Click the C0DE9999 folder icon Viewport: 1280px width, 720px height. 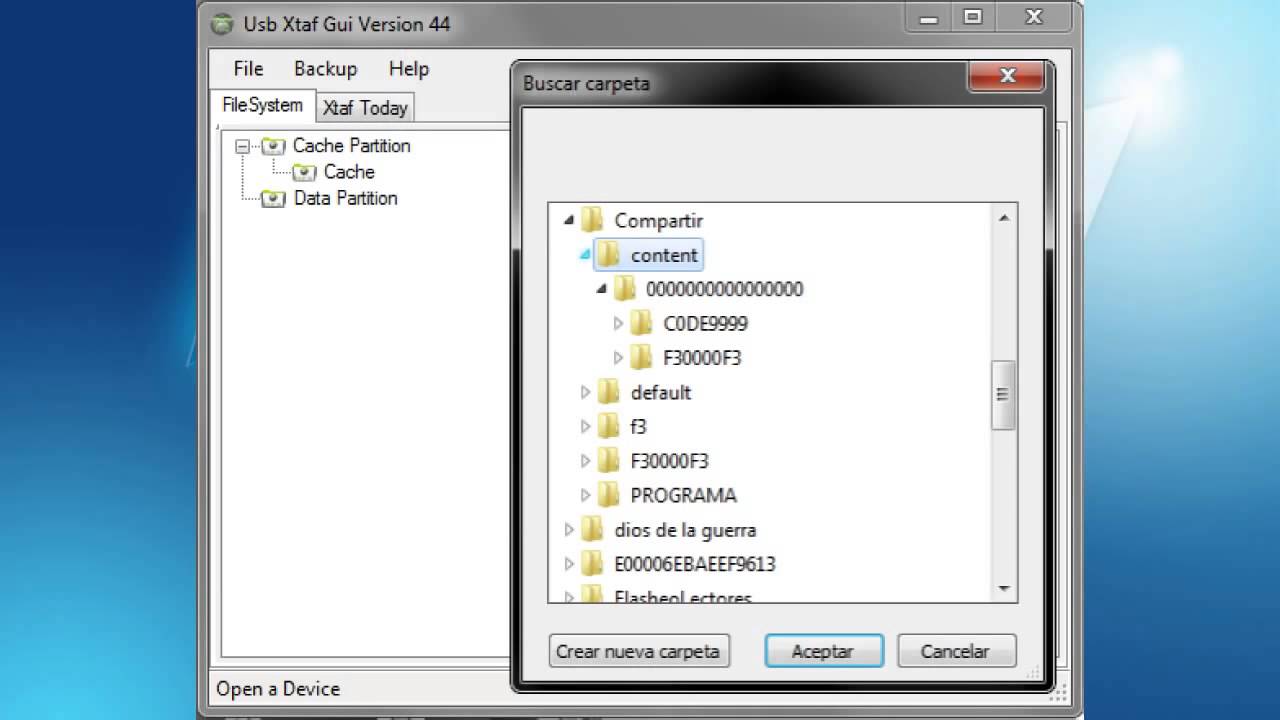[641, 323]
